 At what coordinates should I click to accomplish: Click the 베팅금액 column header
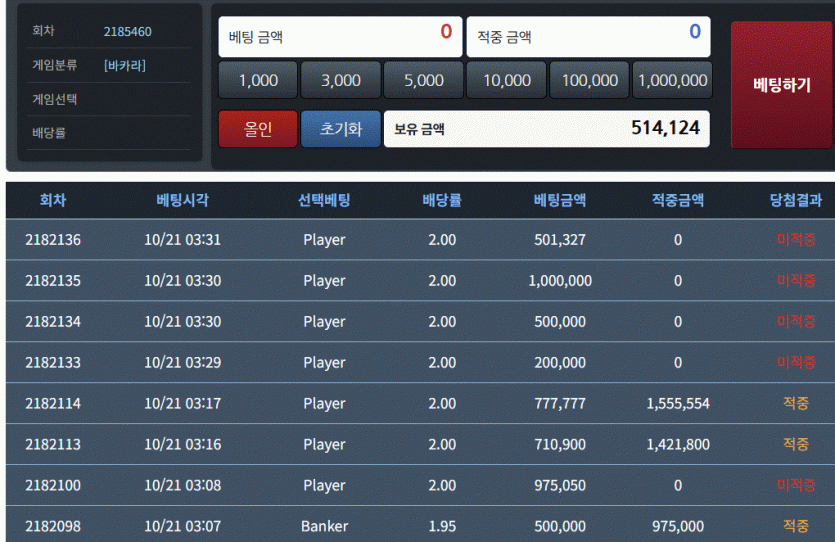point(560,200)
